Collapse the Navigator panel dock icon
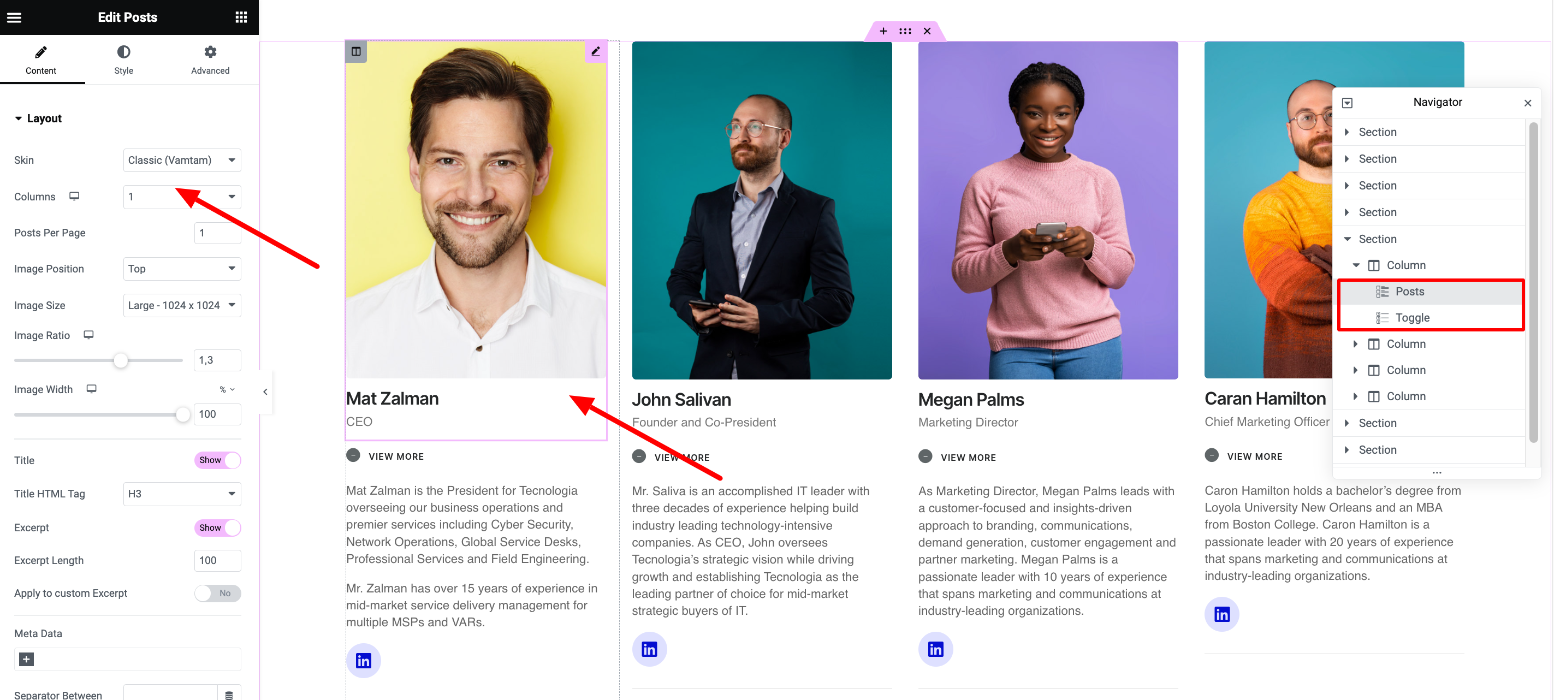 coord(1347,103)
